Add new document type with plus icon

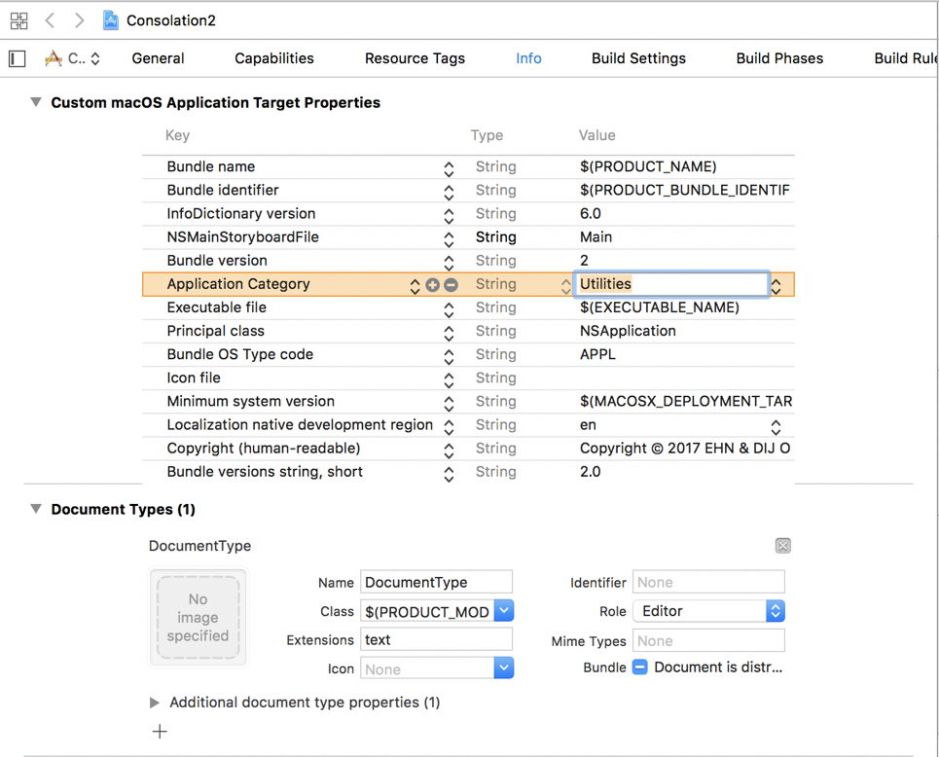click(159, 732)
